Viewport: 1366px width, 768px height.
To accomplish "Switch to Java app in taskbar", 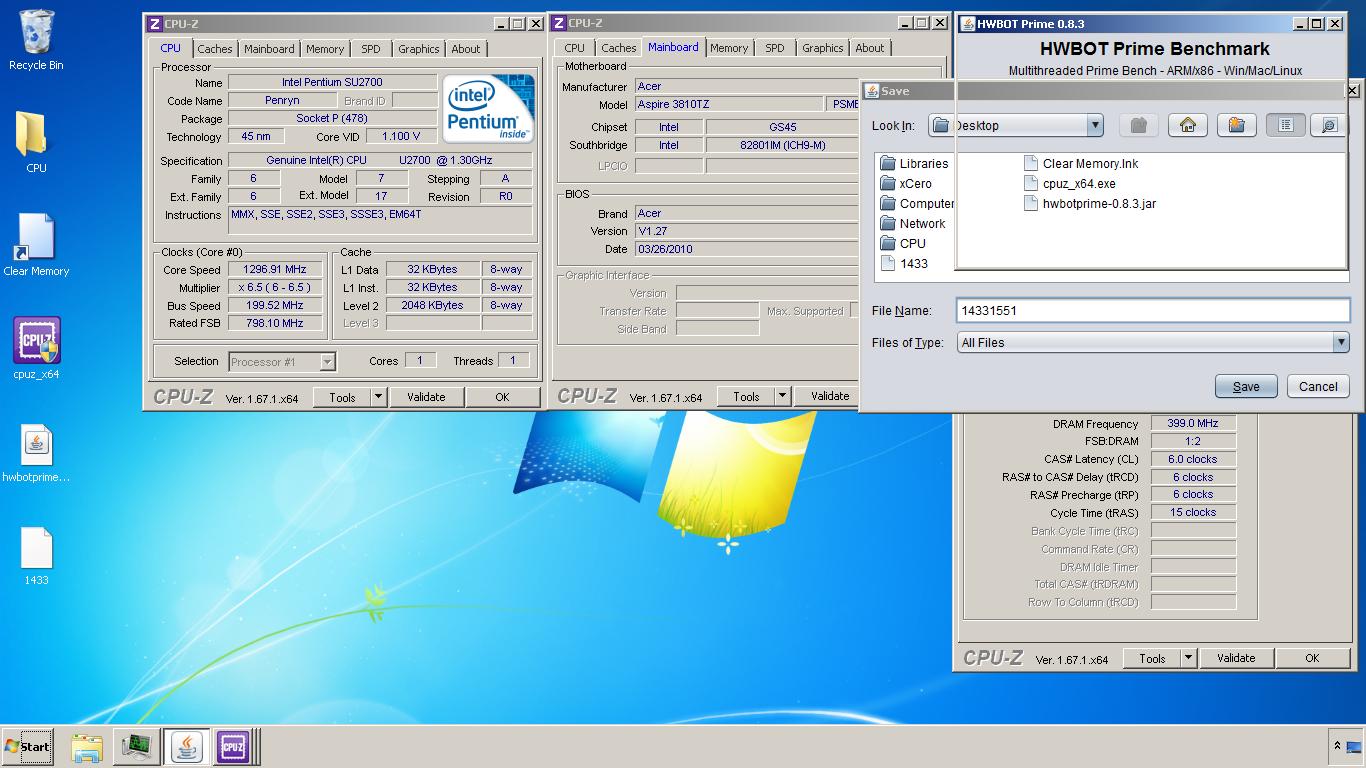I will pyautogui.click(x=186, y=746).
